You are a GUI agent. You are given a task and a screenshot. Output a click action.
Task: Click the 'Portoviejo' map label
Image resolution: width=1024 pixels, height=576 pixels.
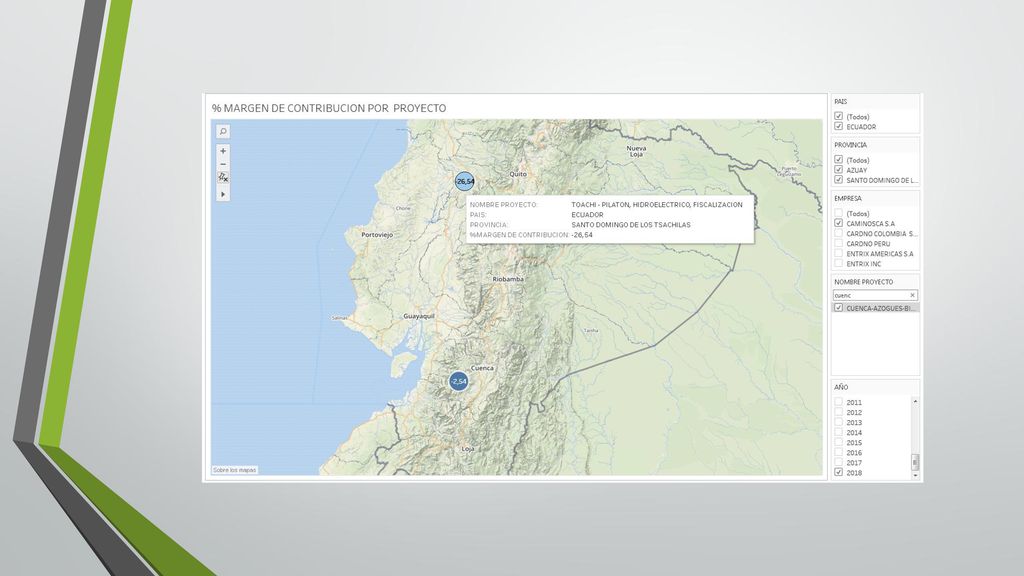377,234
